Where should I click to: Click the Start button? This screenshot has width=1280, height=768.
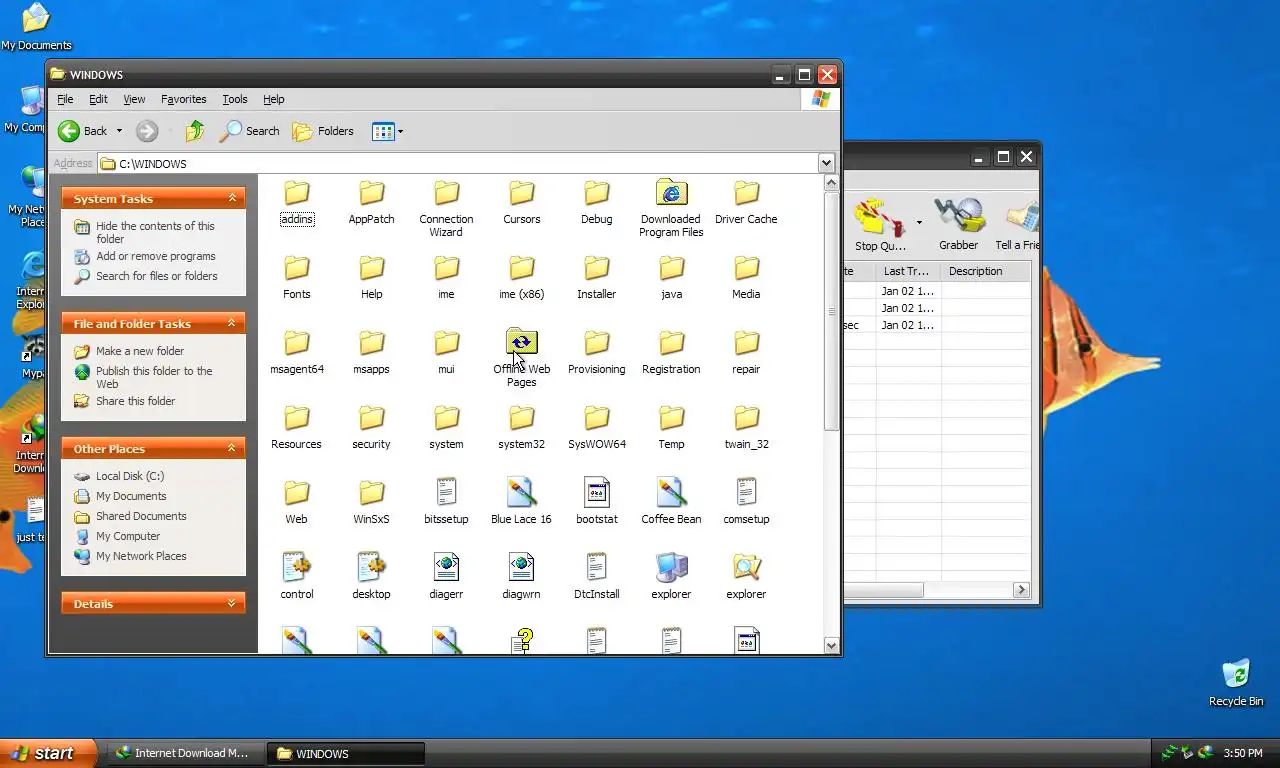pos(47,753)
